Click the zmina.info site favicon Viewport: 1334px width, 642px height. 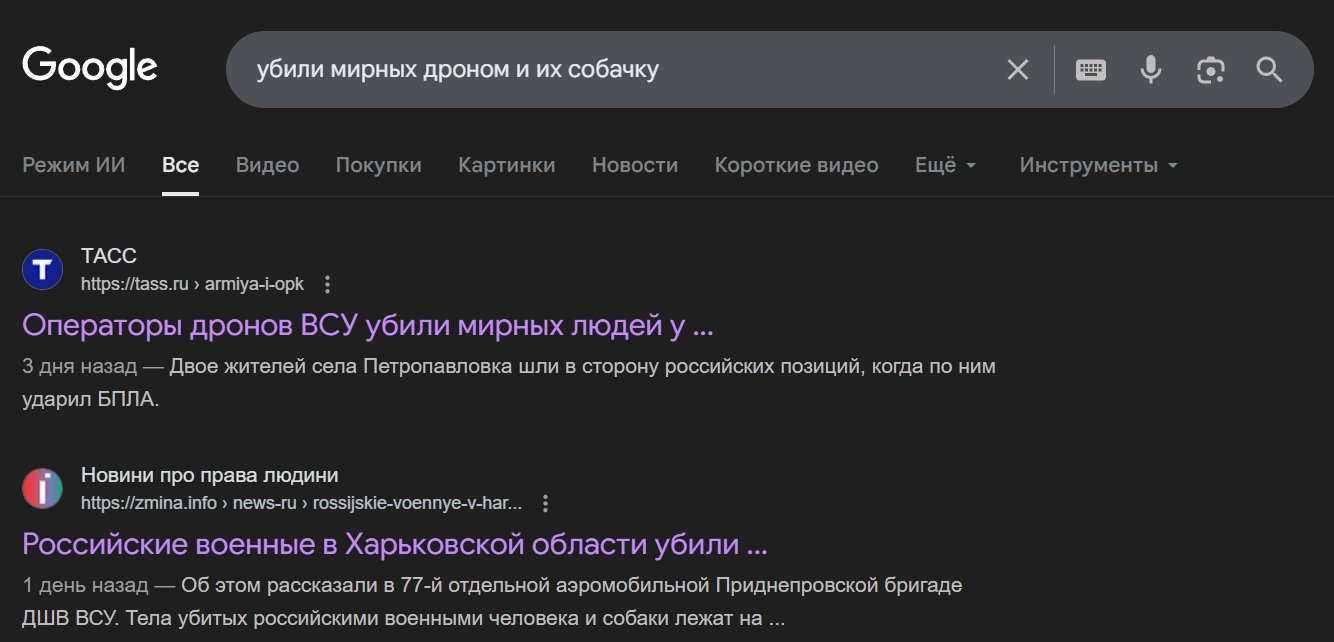42,488
